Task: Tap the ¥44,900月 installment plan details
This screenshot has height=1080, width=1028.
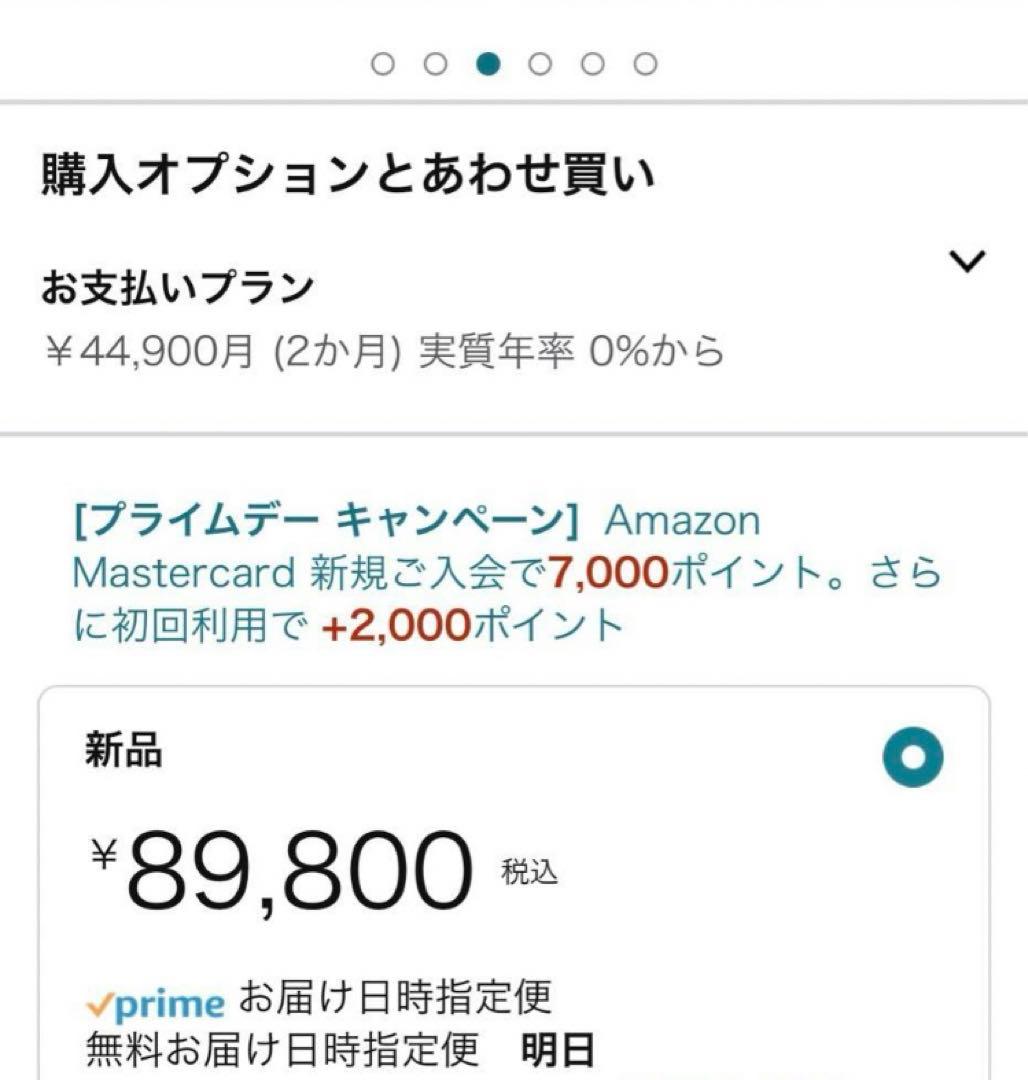Action: (x=382, y=351)
